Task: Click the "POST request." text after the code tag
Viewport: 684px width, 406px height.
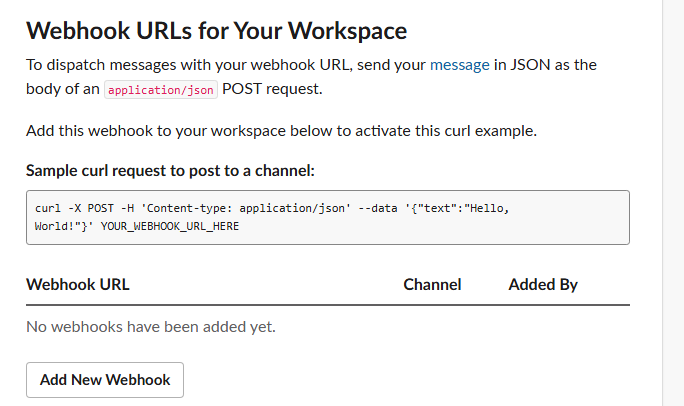Action: coord(272,89)
